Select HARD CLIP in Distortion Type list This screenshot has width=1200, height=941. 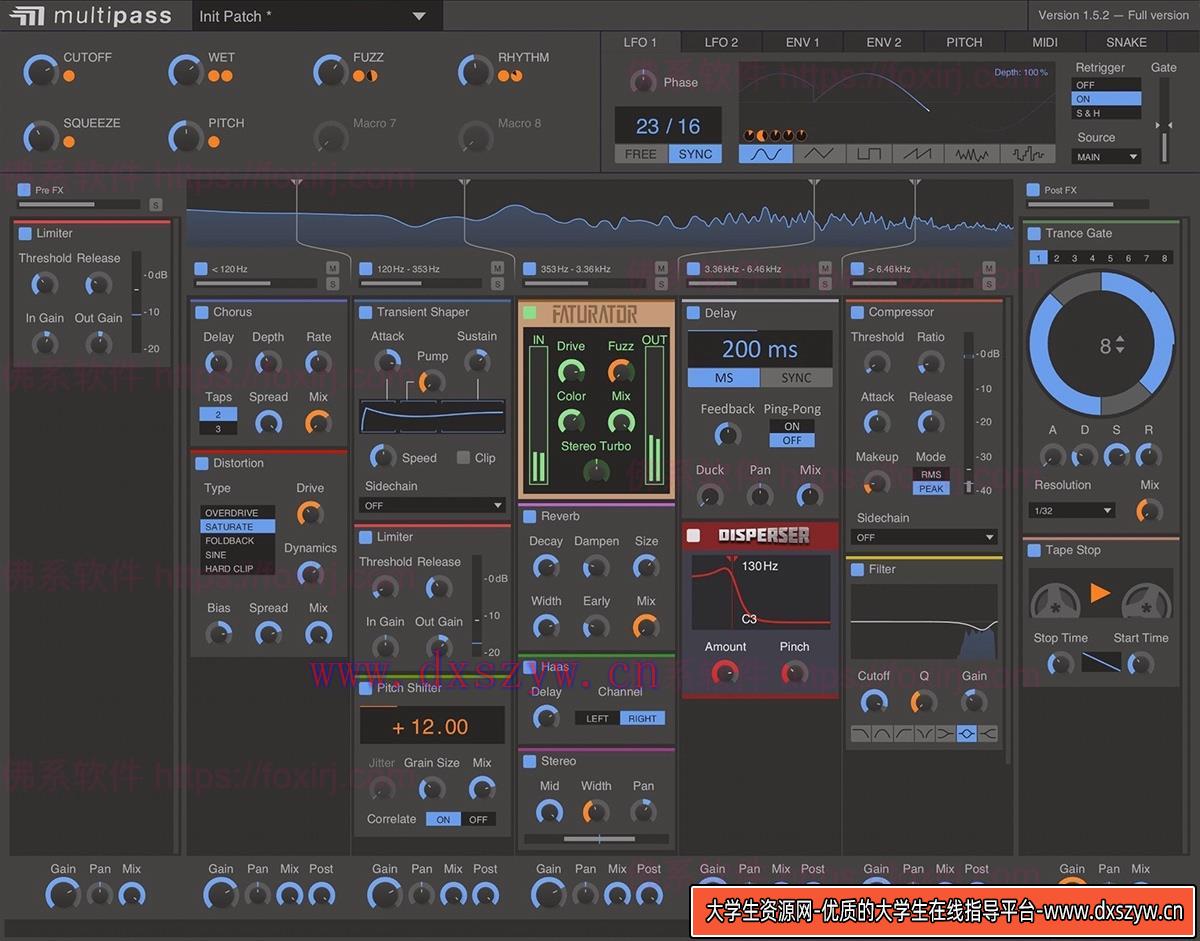pyautogui.click(x=238, y=568)
